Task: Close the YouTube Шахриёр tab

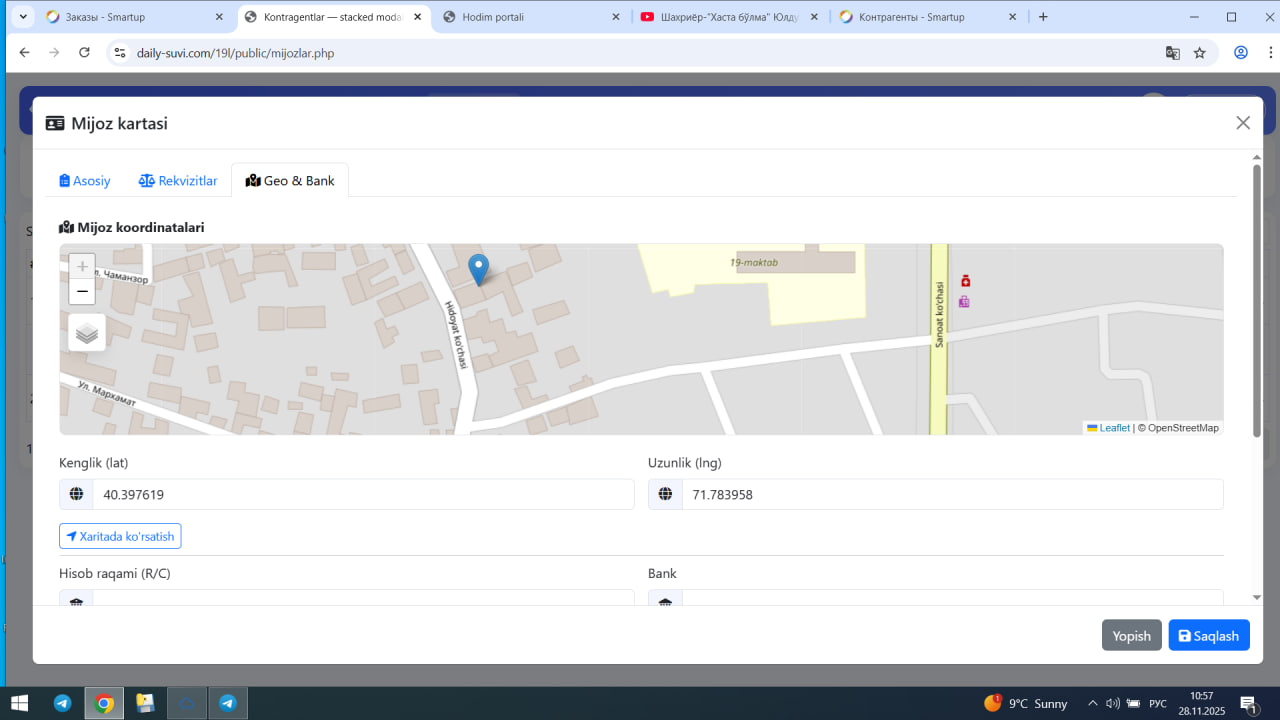Action: [x=814, y=17]
